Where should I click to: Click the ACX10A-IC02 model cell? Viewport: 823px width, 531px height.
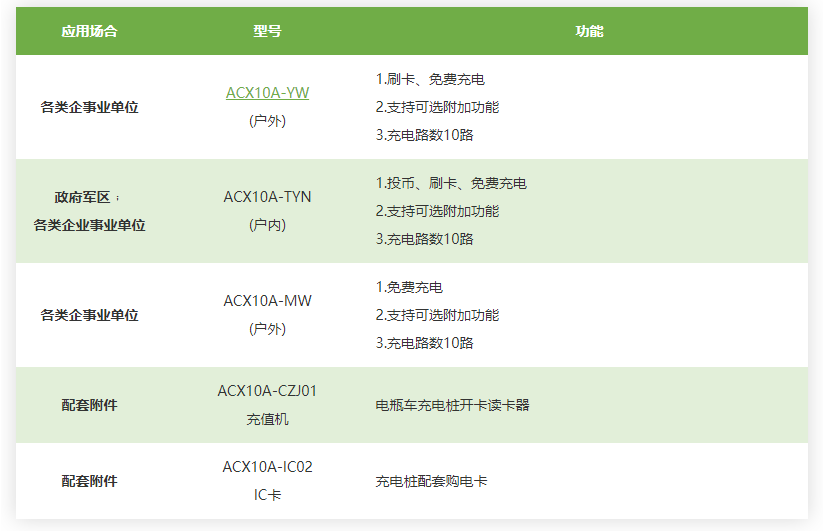point(267,467)
